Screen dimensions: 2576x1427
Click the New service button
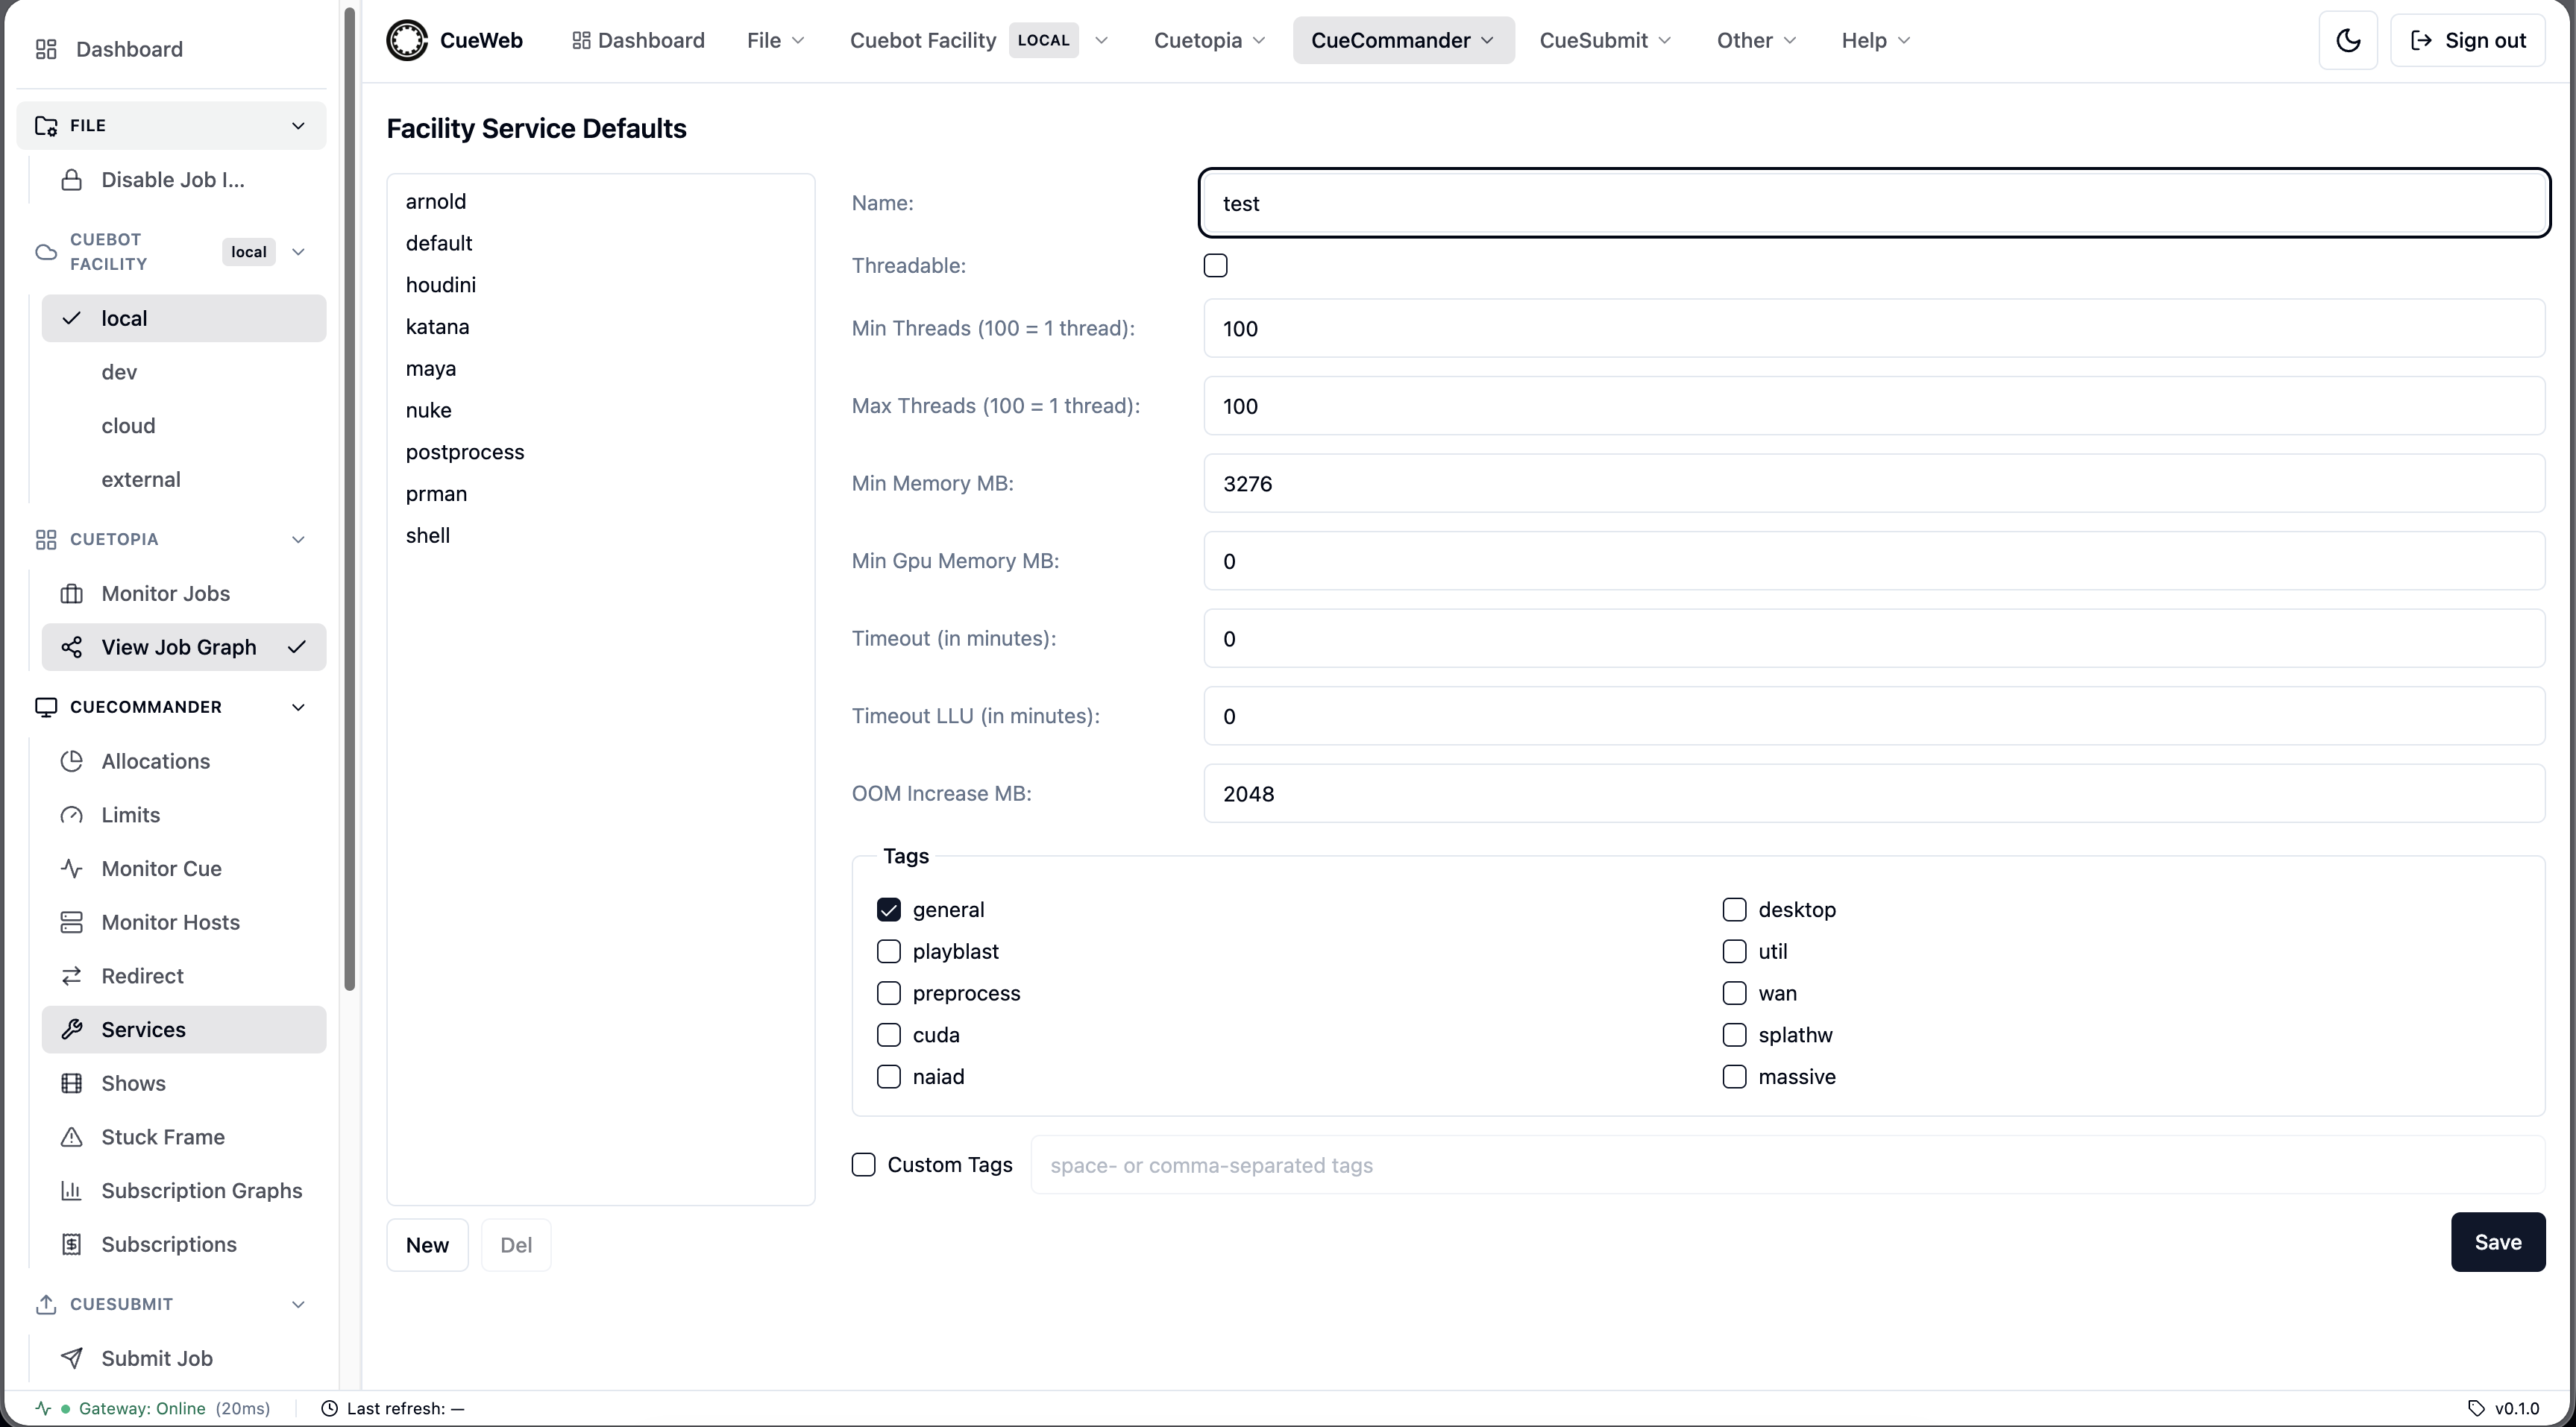pos(427,1245)
